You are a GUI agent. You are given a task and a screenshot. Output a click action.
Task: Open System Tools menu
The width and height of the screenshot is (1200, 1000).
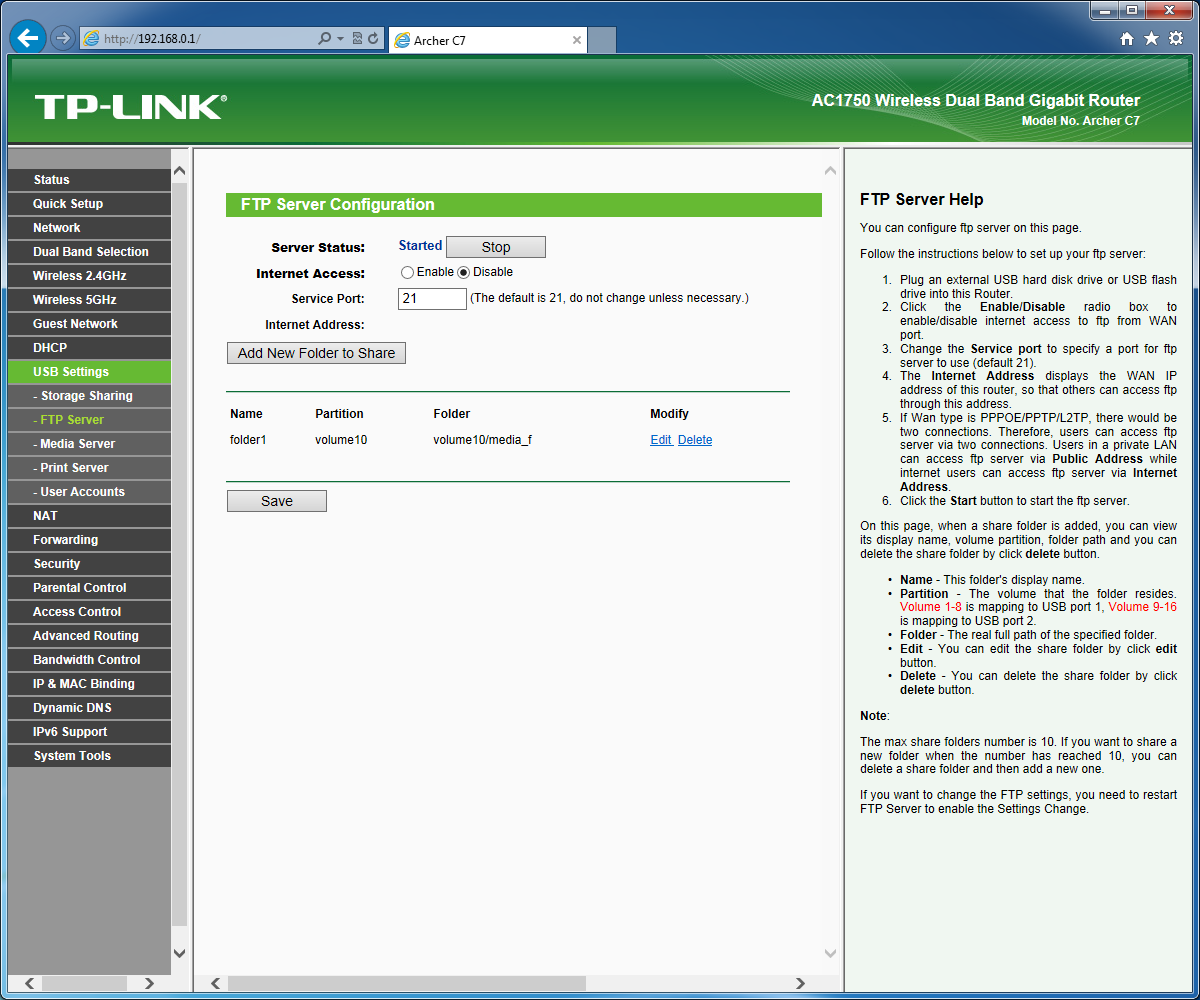pos(89,756)
